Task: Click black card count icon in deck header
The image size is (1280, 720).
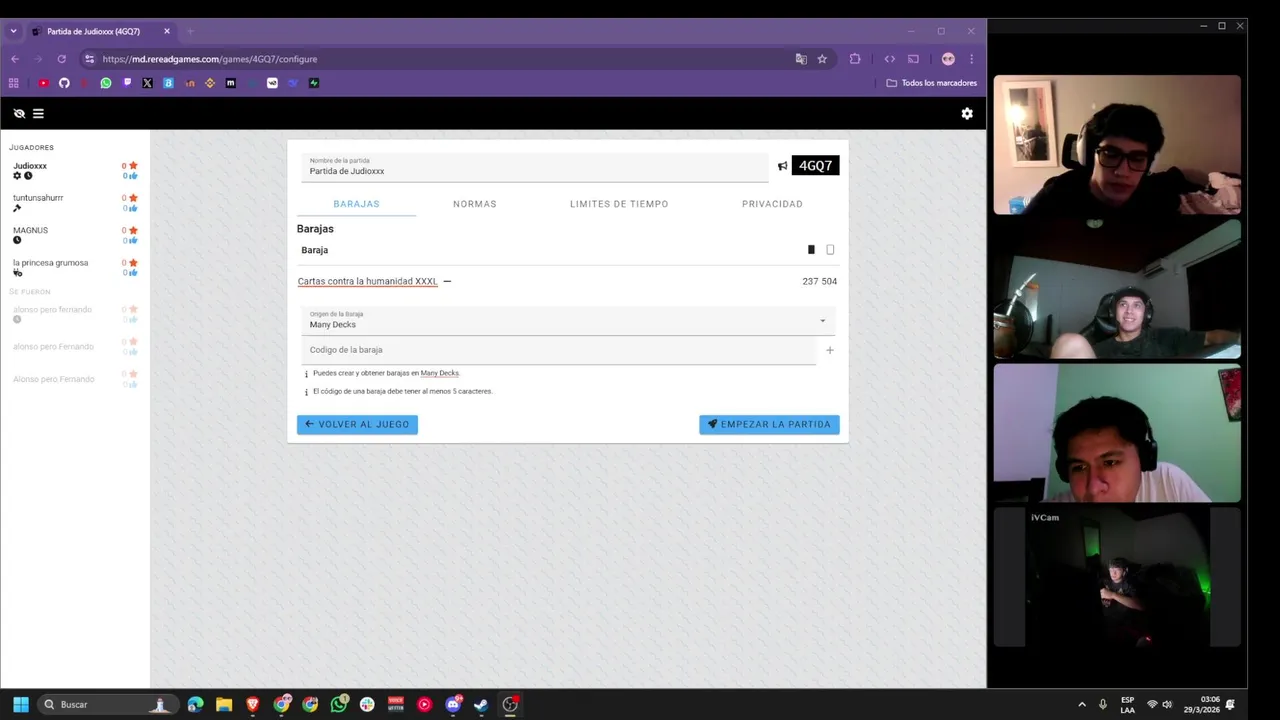Action: [x=811, y=250]
